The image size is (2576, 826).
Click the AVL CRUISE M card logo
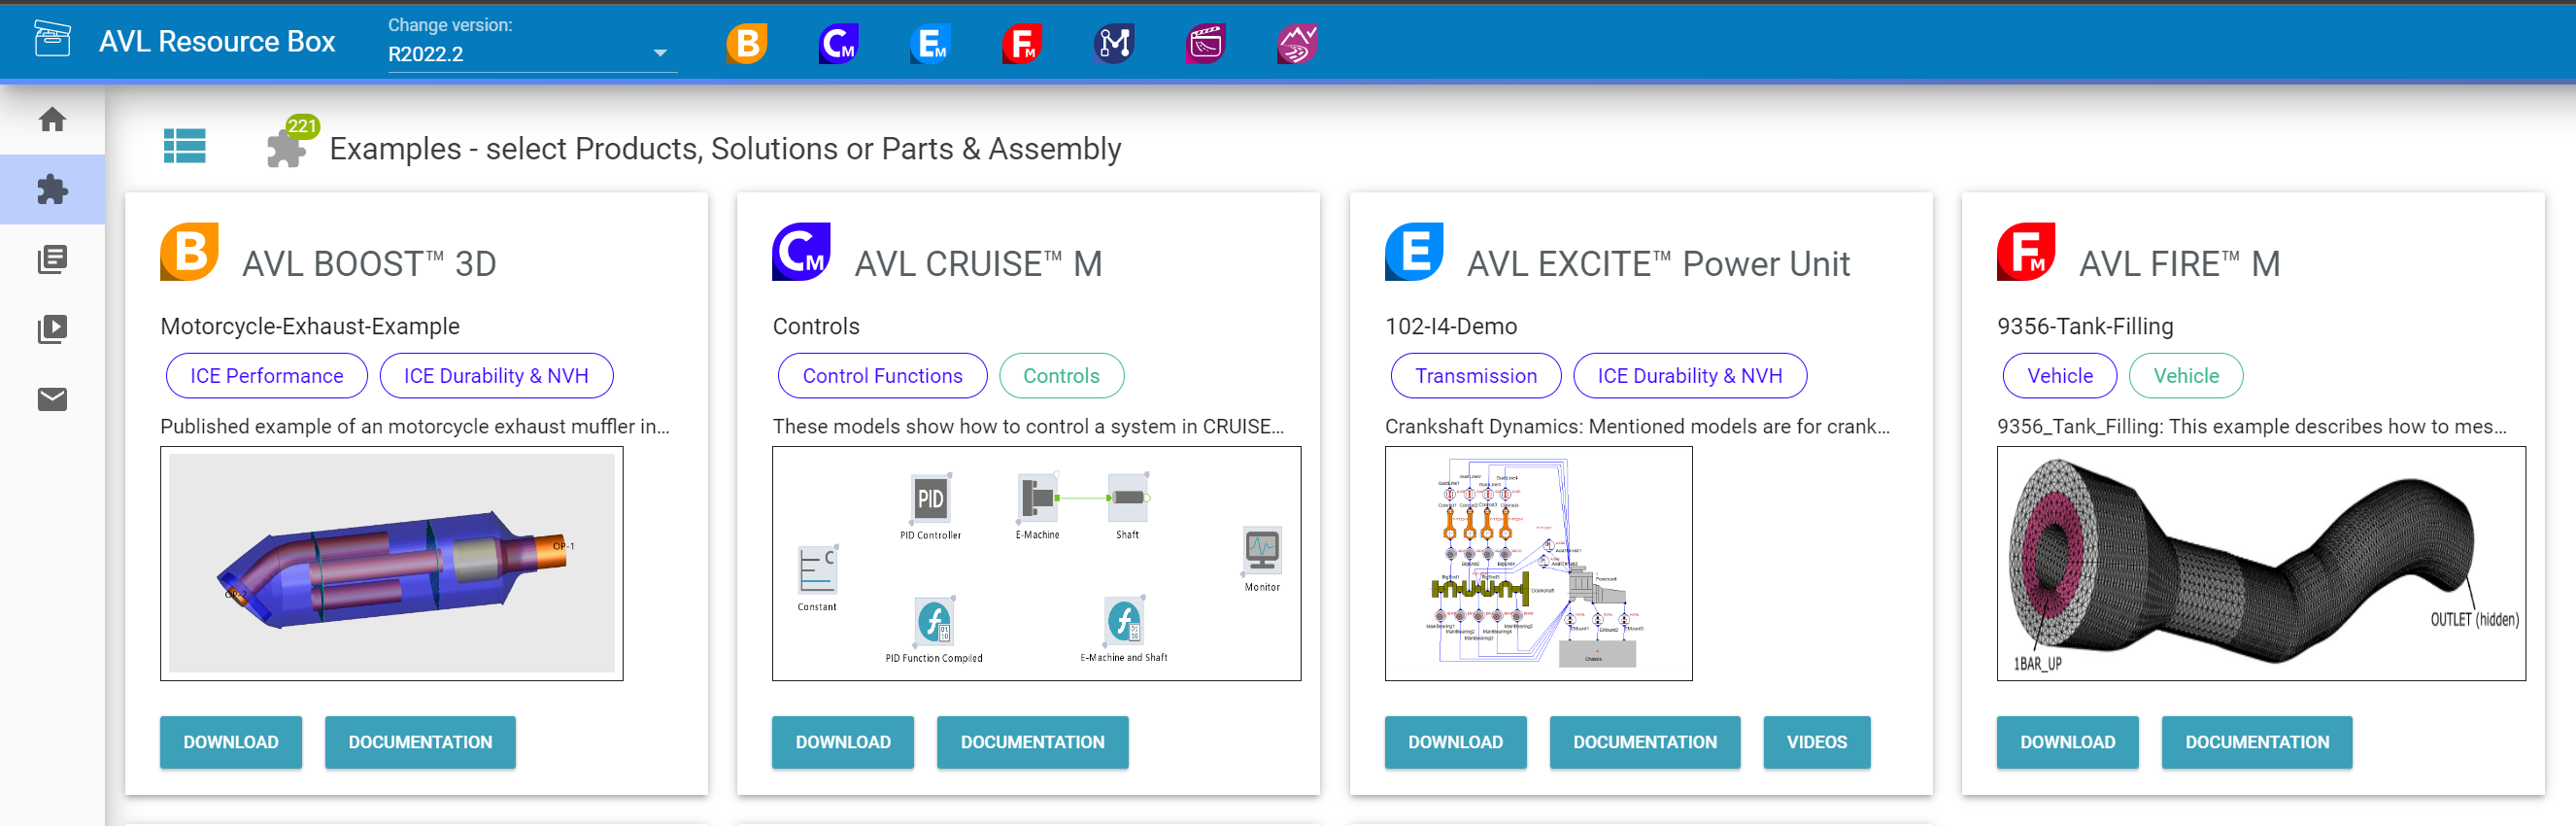click(801, 252)
